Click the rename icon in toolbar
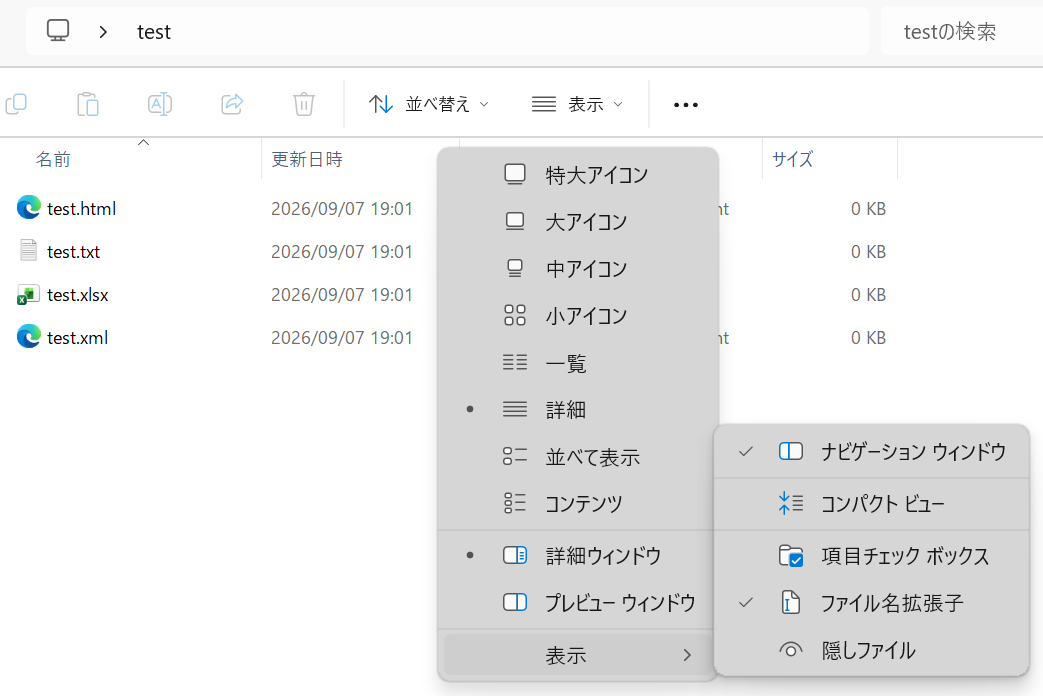The image size is (1043, 696). coord(160,104)
